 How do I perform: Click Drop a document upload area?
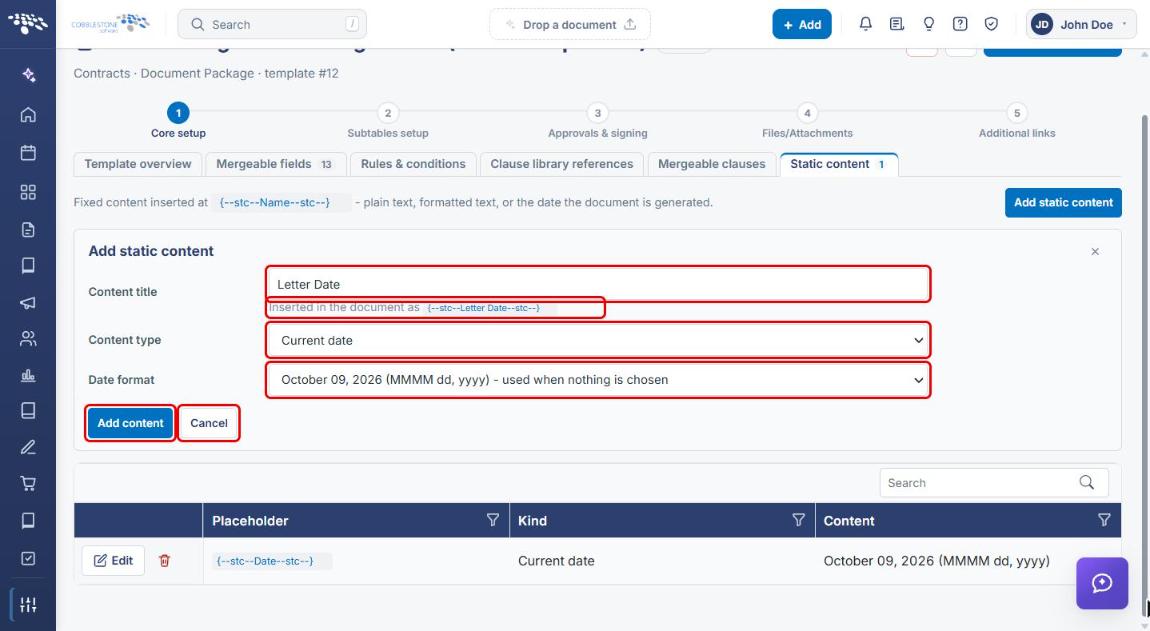click(x=570, y=24)
